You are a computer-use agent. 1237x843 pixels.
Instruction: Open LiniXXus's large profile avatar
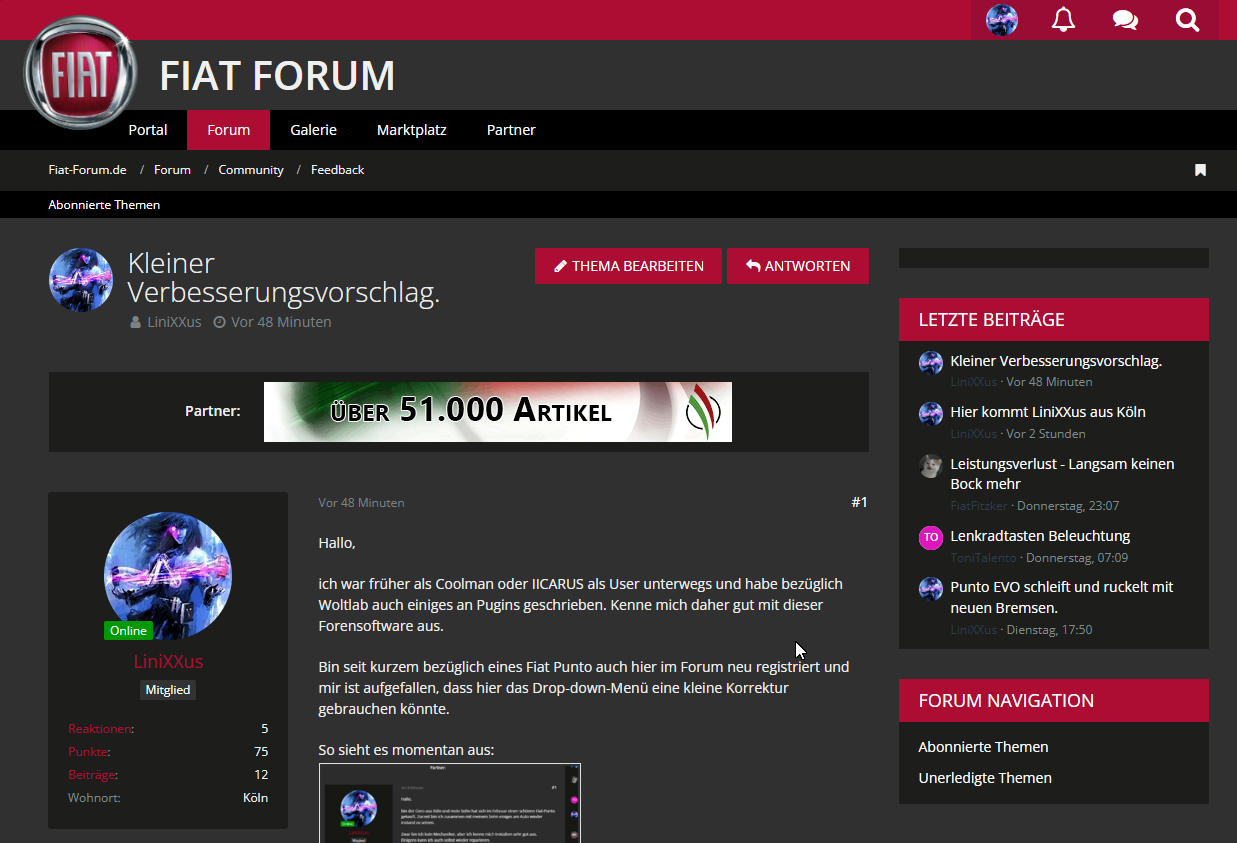pyautogui.click(x=168, y=576)
